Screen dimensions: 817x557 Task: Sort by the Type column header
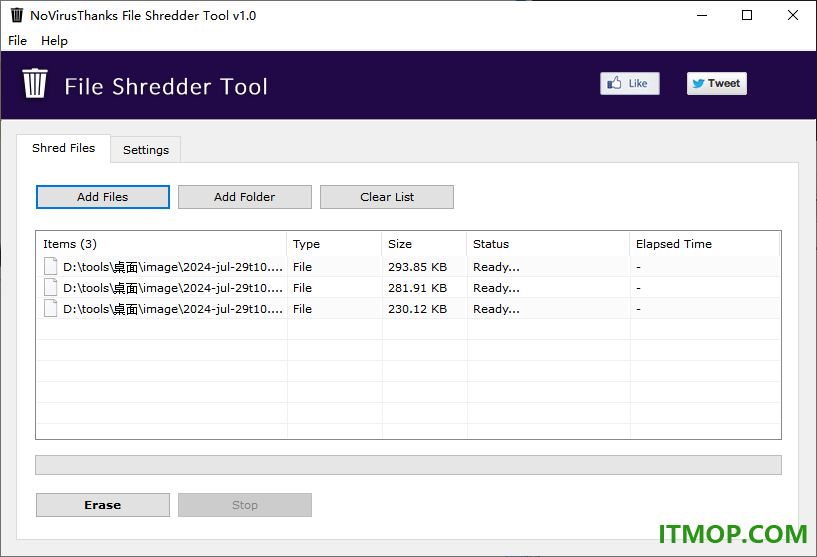pos(334,244)
